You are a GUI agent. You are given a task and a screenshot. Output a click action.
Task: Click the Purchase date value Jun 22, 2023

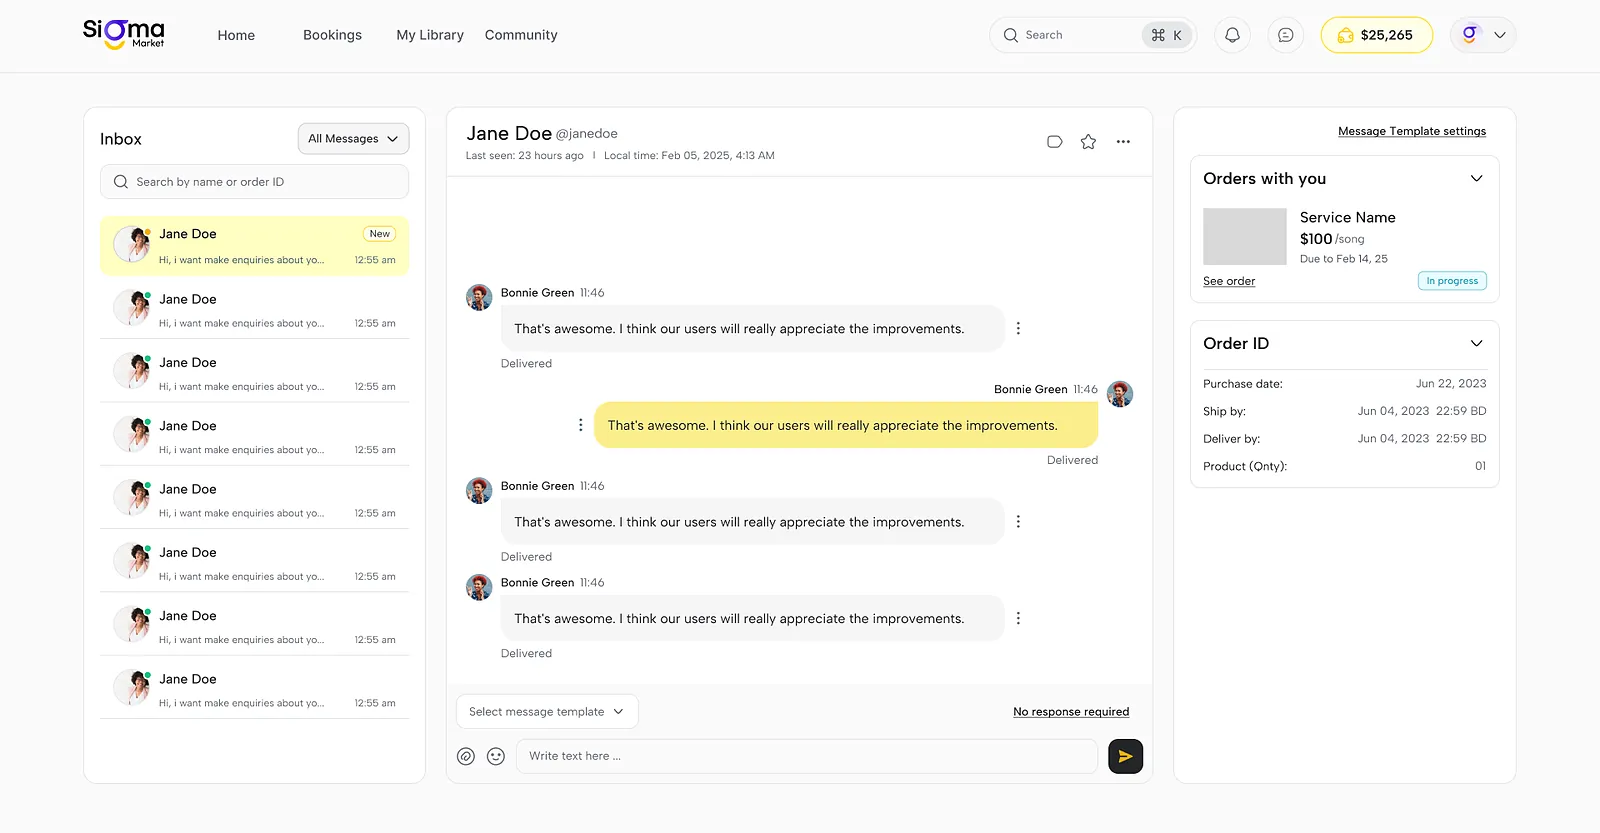pyautogui.click(x=1451, y=384)
